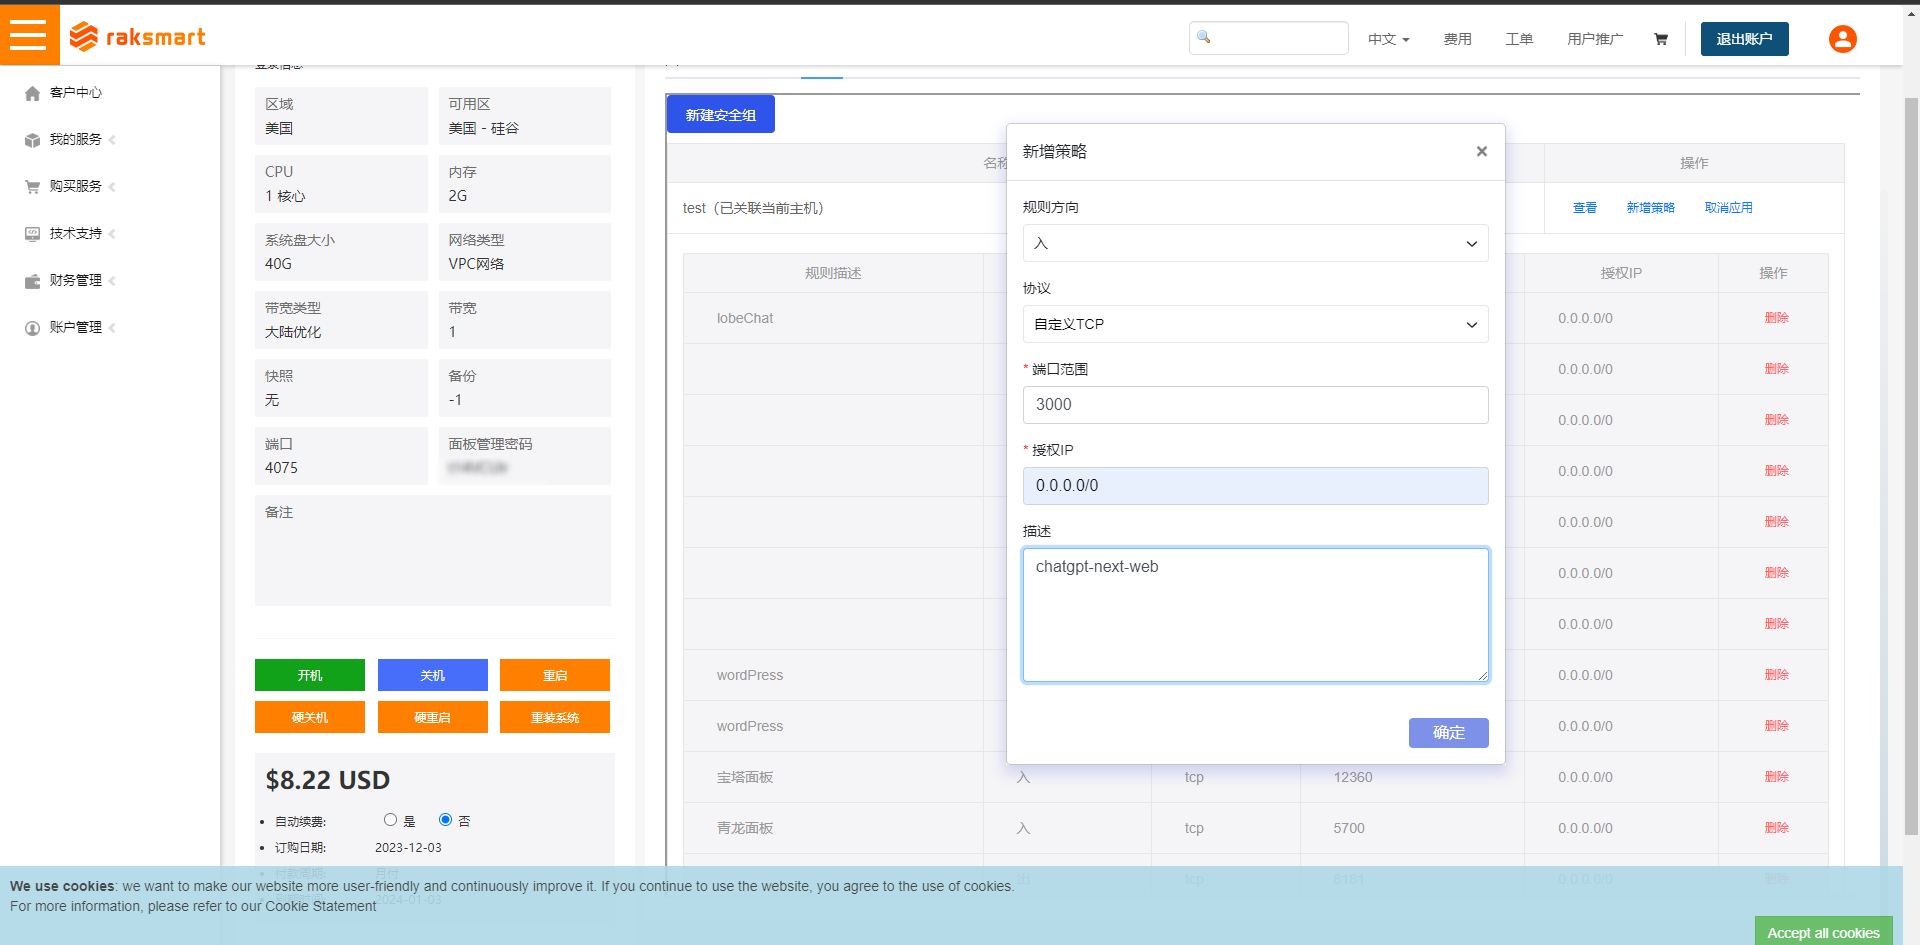The width and height of the screenshot is (1920, 945).
Task: Open 技术支持 sidebar section
Action: coord(74,233)
